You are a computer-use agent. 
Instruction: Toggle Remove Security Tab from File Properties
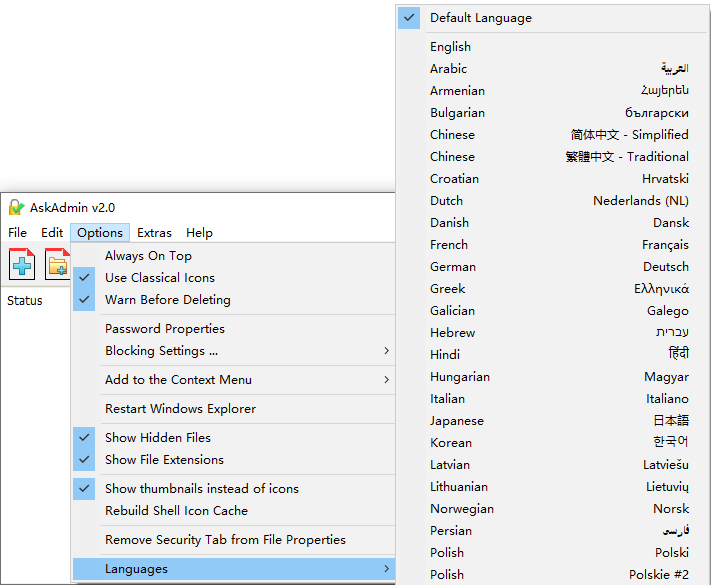point(234,540)
